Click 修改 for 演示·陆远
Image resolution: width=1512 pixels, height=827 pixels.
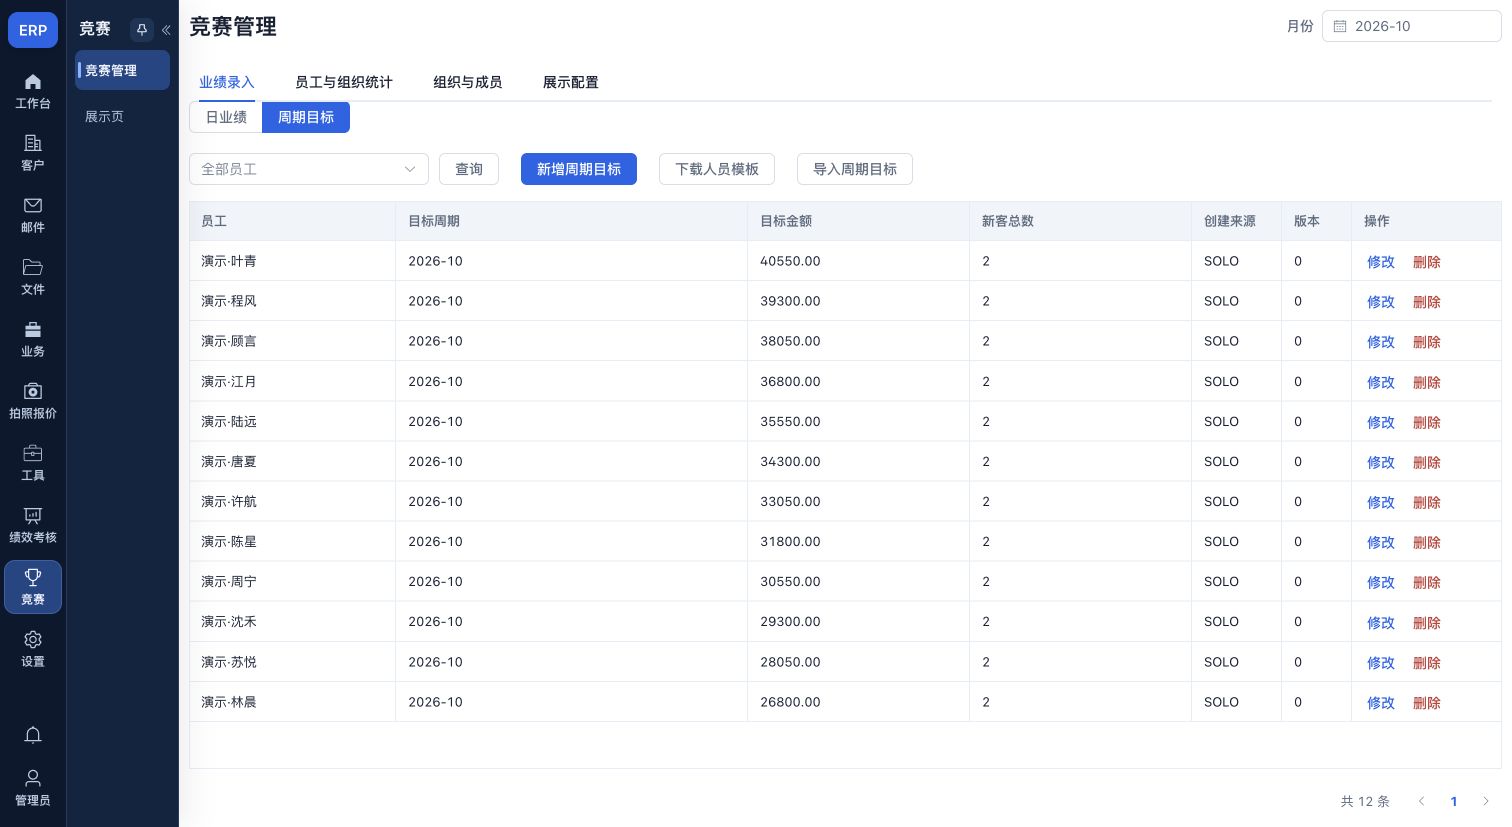coord(1381,422)
